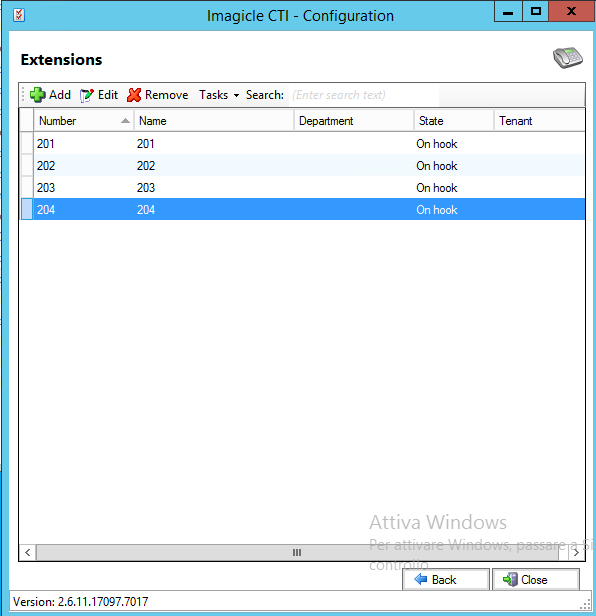The height and width of the screenshot is (616, 596).
Task: Click the horizontal scrollbar right arrow
Action: (x=576, y=553)
